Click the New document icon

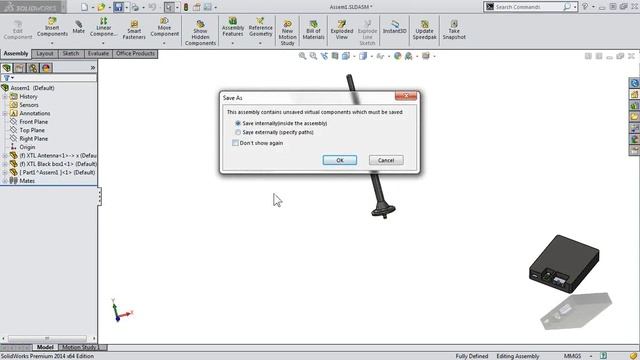coord(84,7)
